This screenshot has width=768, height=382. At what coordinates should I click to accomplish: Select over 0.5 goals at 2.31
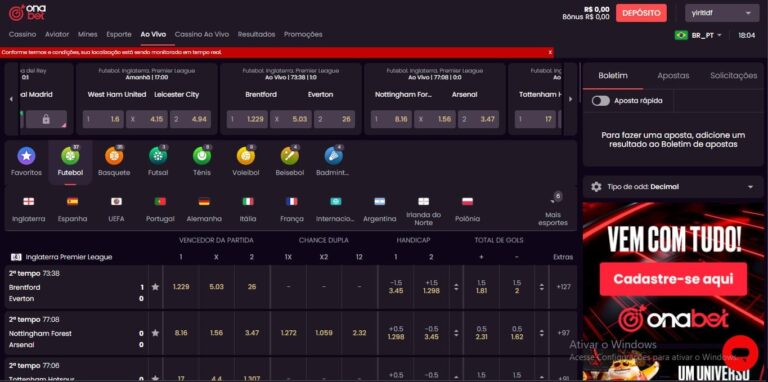481,333
